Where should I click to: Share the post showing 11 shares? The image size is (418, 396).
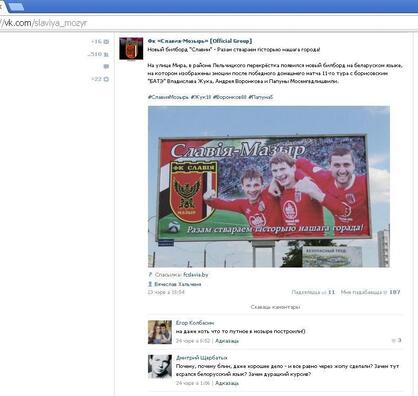tap(313, 292)
